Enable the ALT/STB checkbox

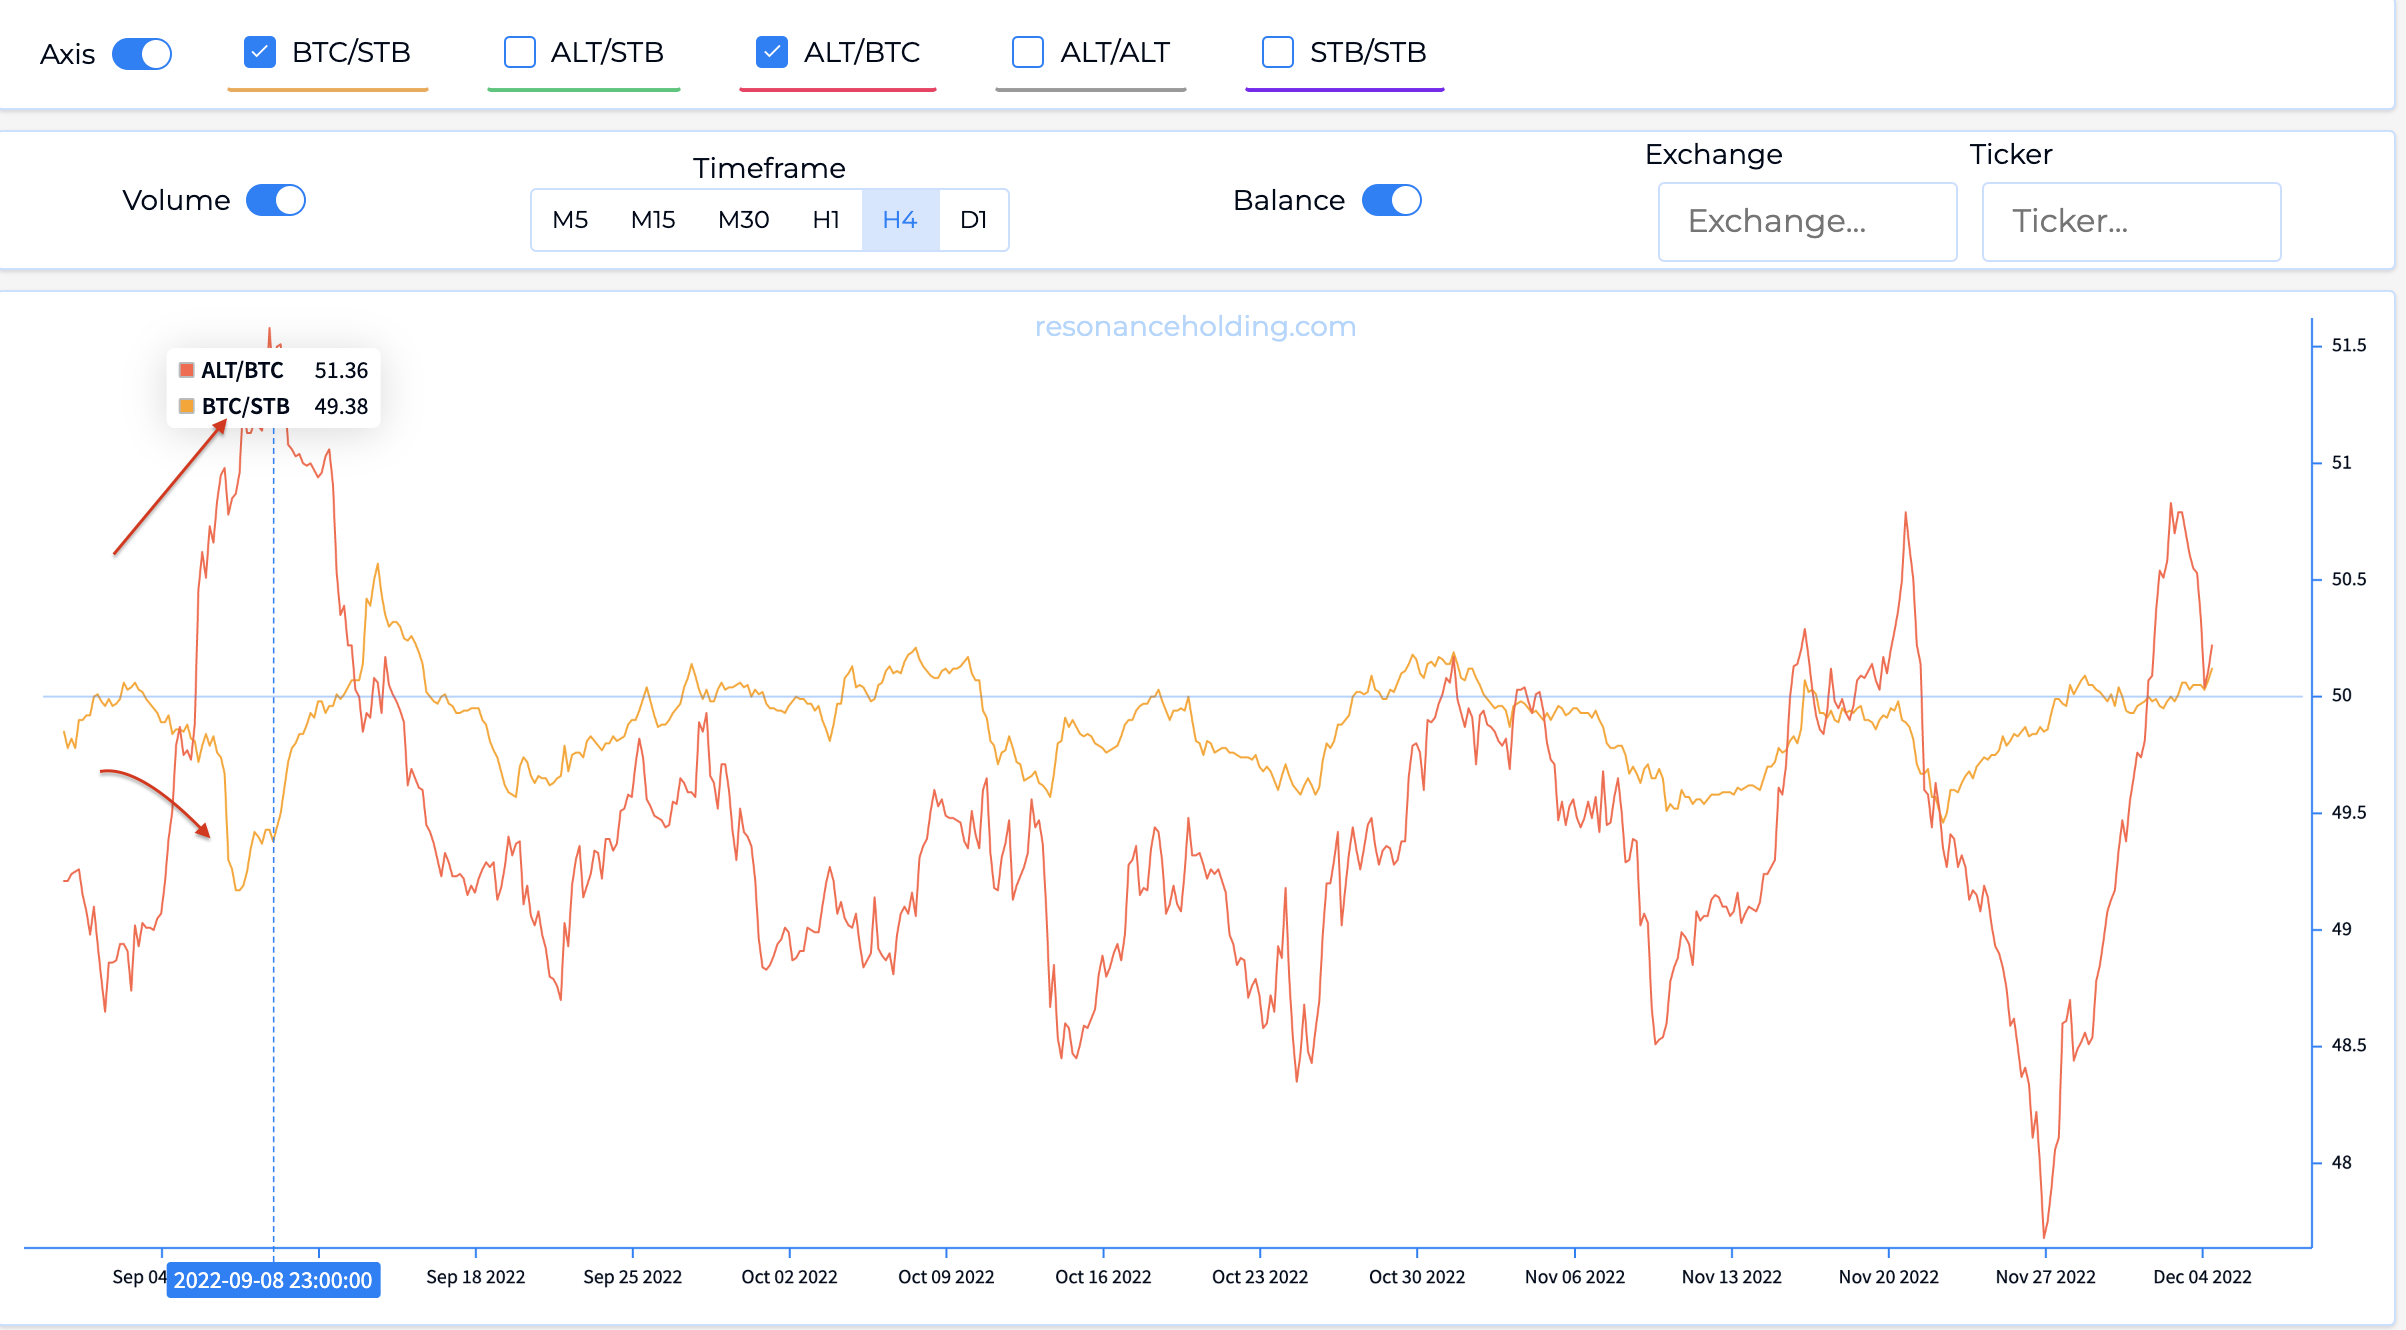pyautogui.click(x=520, y=52)
